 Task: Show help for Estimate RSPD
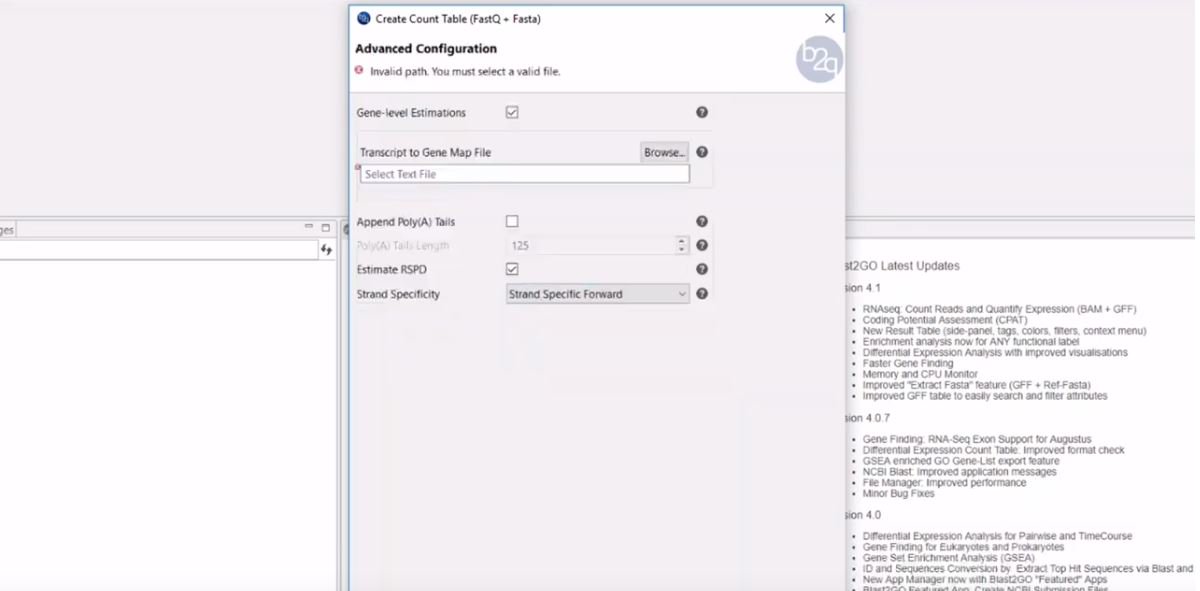tap(702, 269)
